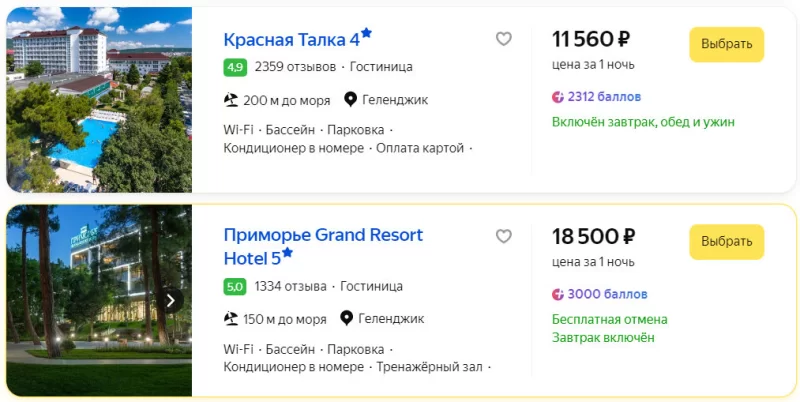The image size is (800, 402).
Task: Click purple bonus icon by 2312 баллов
Action: [x=558, y=97]
